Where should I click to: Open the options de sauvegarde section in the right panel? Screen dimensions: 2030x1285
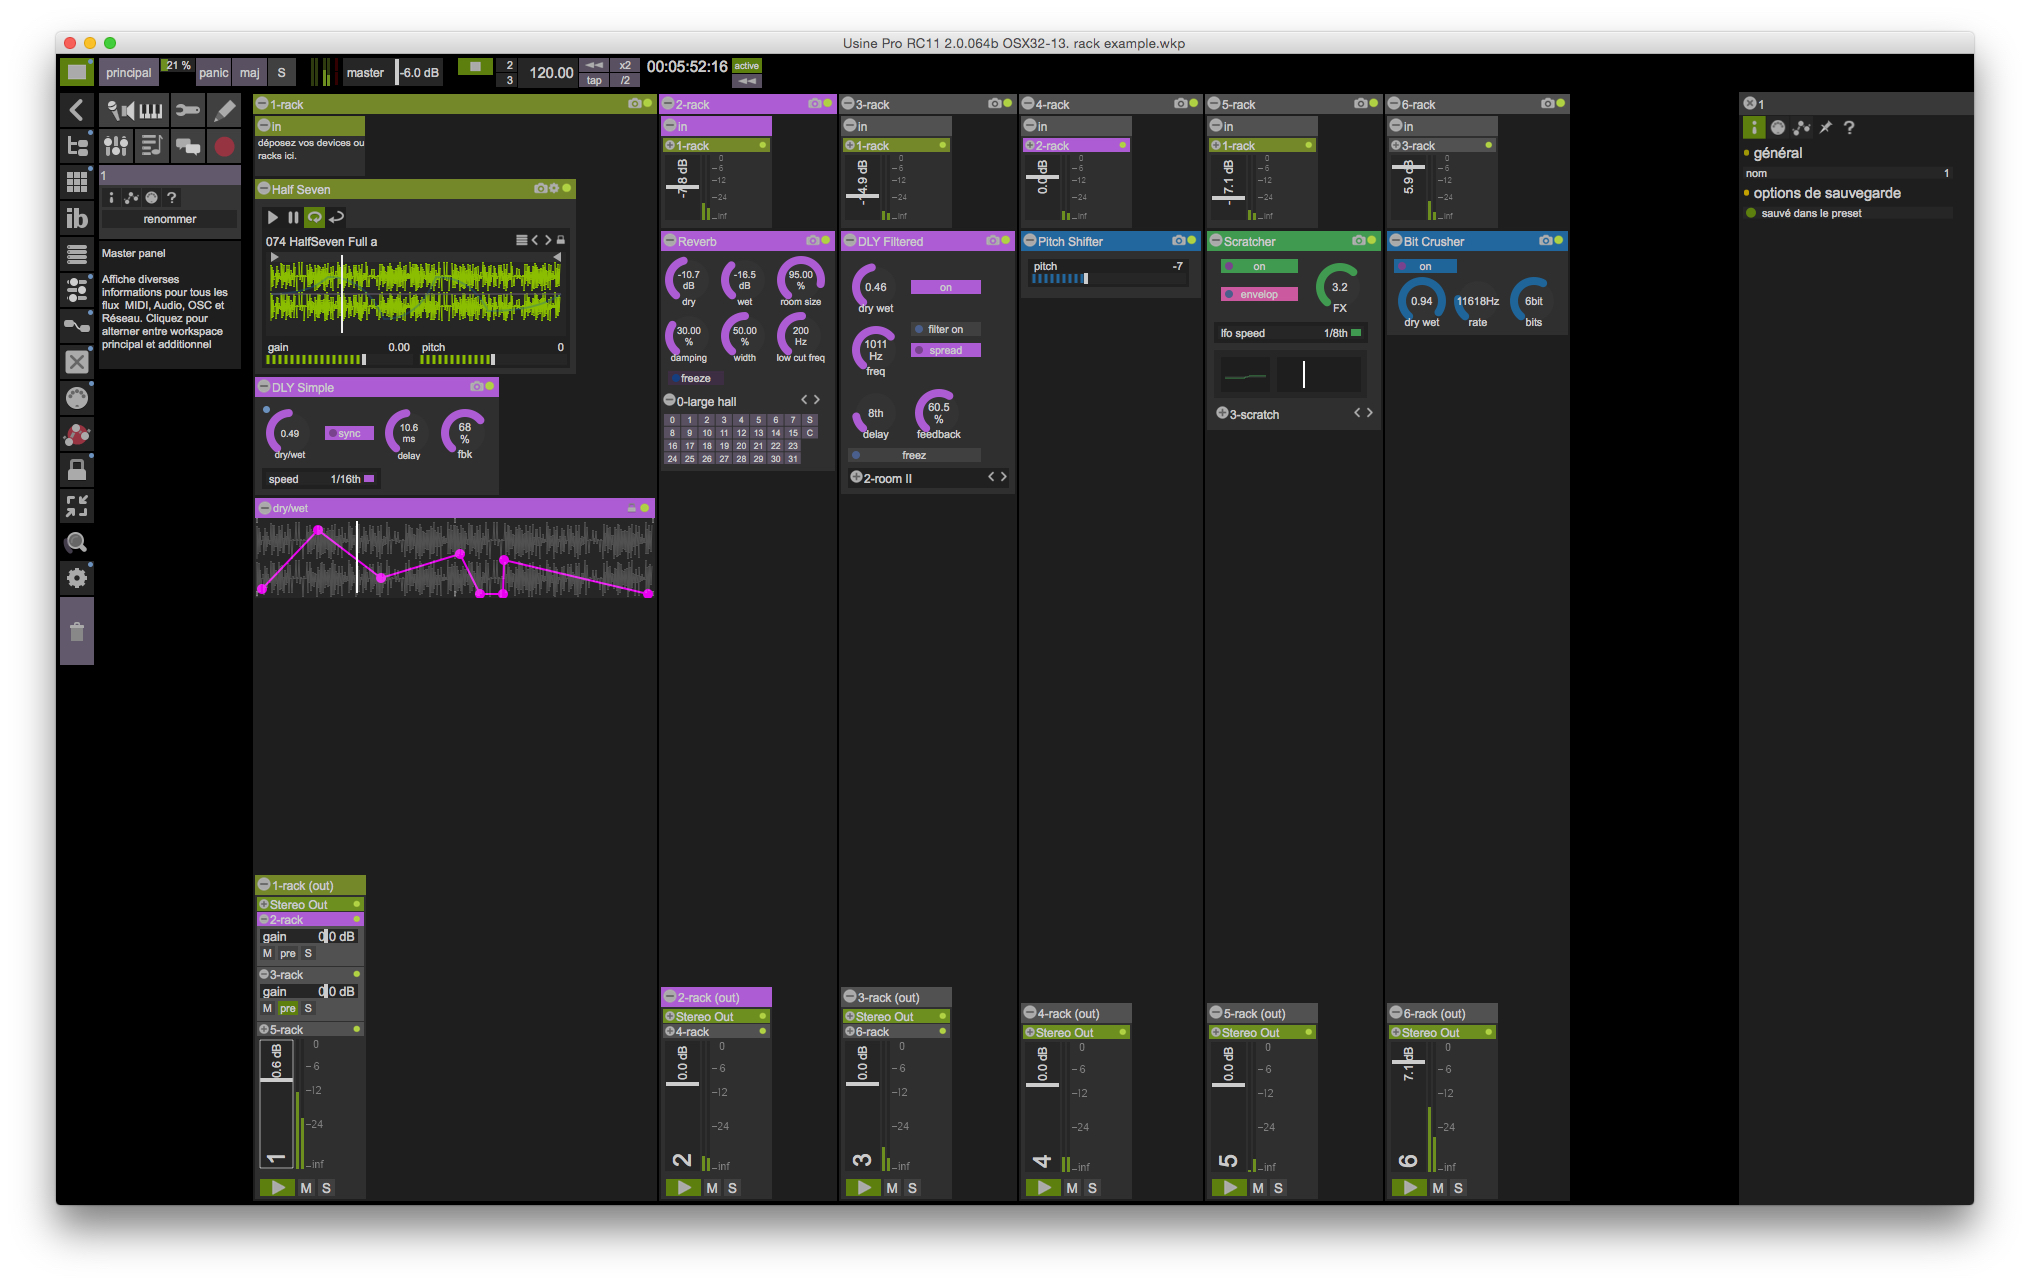coord(1826,192)
